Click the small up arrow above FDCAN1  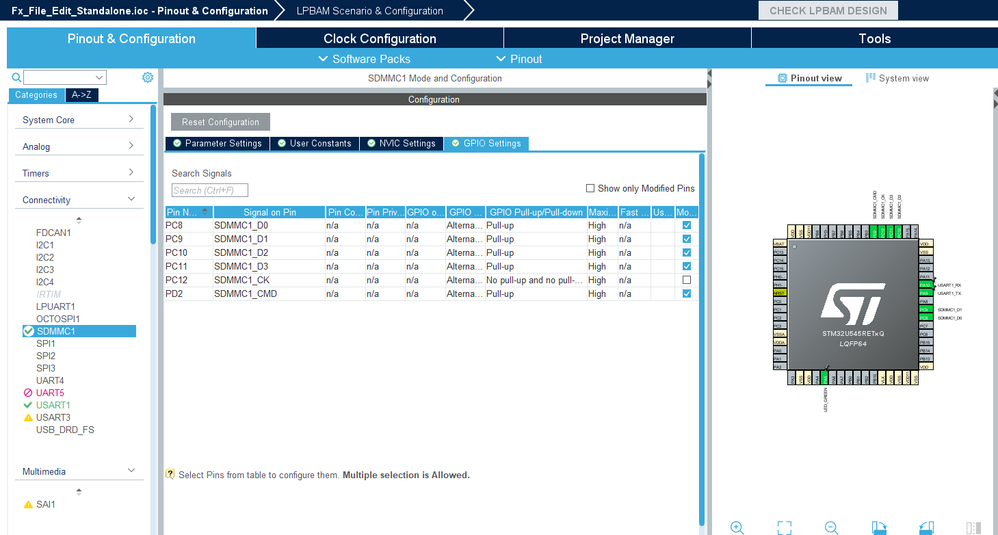(79, 219)
